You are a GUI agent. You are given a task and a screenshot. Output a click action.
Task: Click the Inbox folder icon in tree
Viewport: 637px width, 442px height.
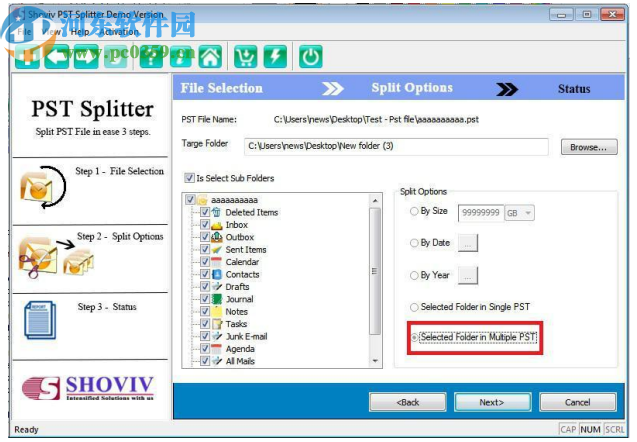pos(217,225)
